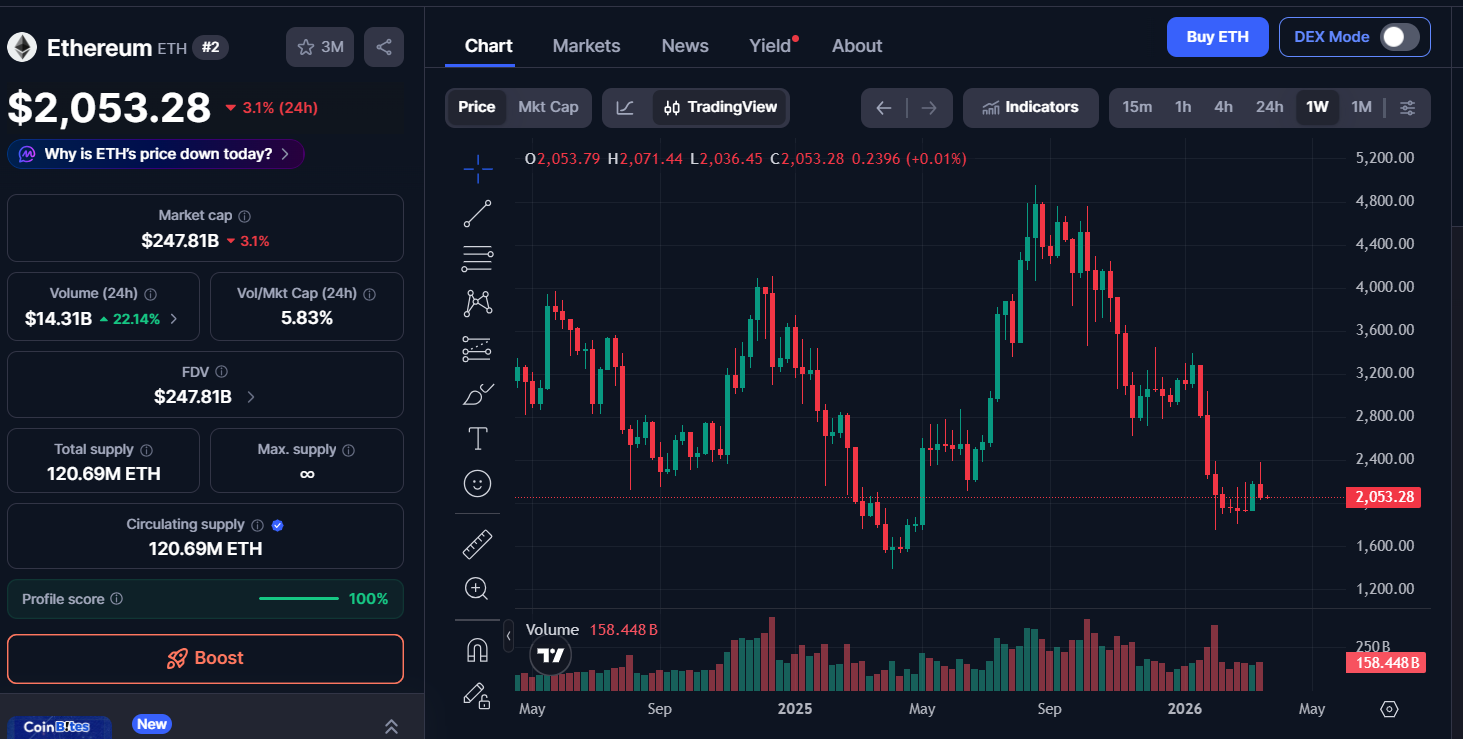
Task: Set chart interval to 24h
Action: tap(1269, 107)
